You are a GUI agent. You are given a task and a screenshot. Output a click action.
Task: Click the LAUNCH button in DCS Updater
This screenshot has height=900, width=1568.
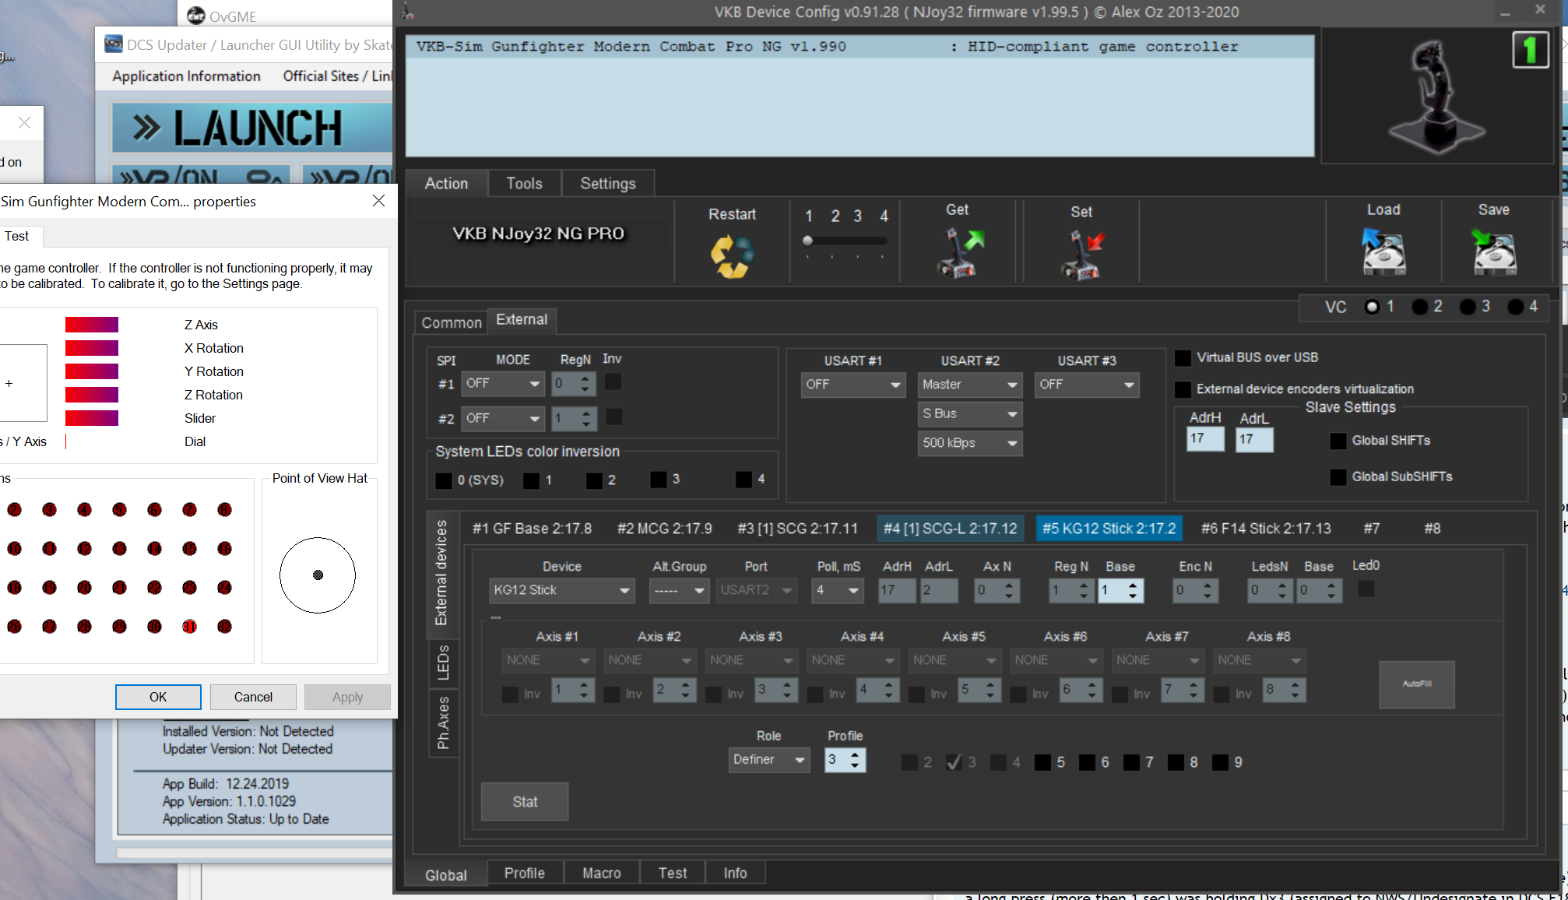[252, 128]
